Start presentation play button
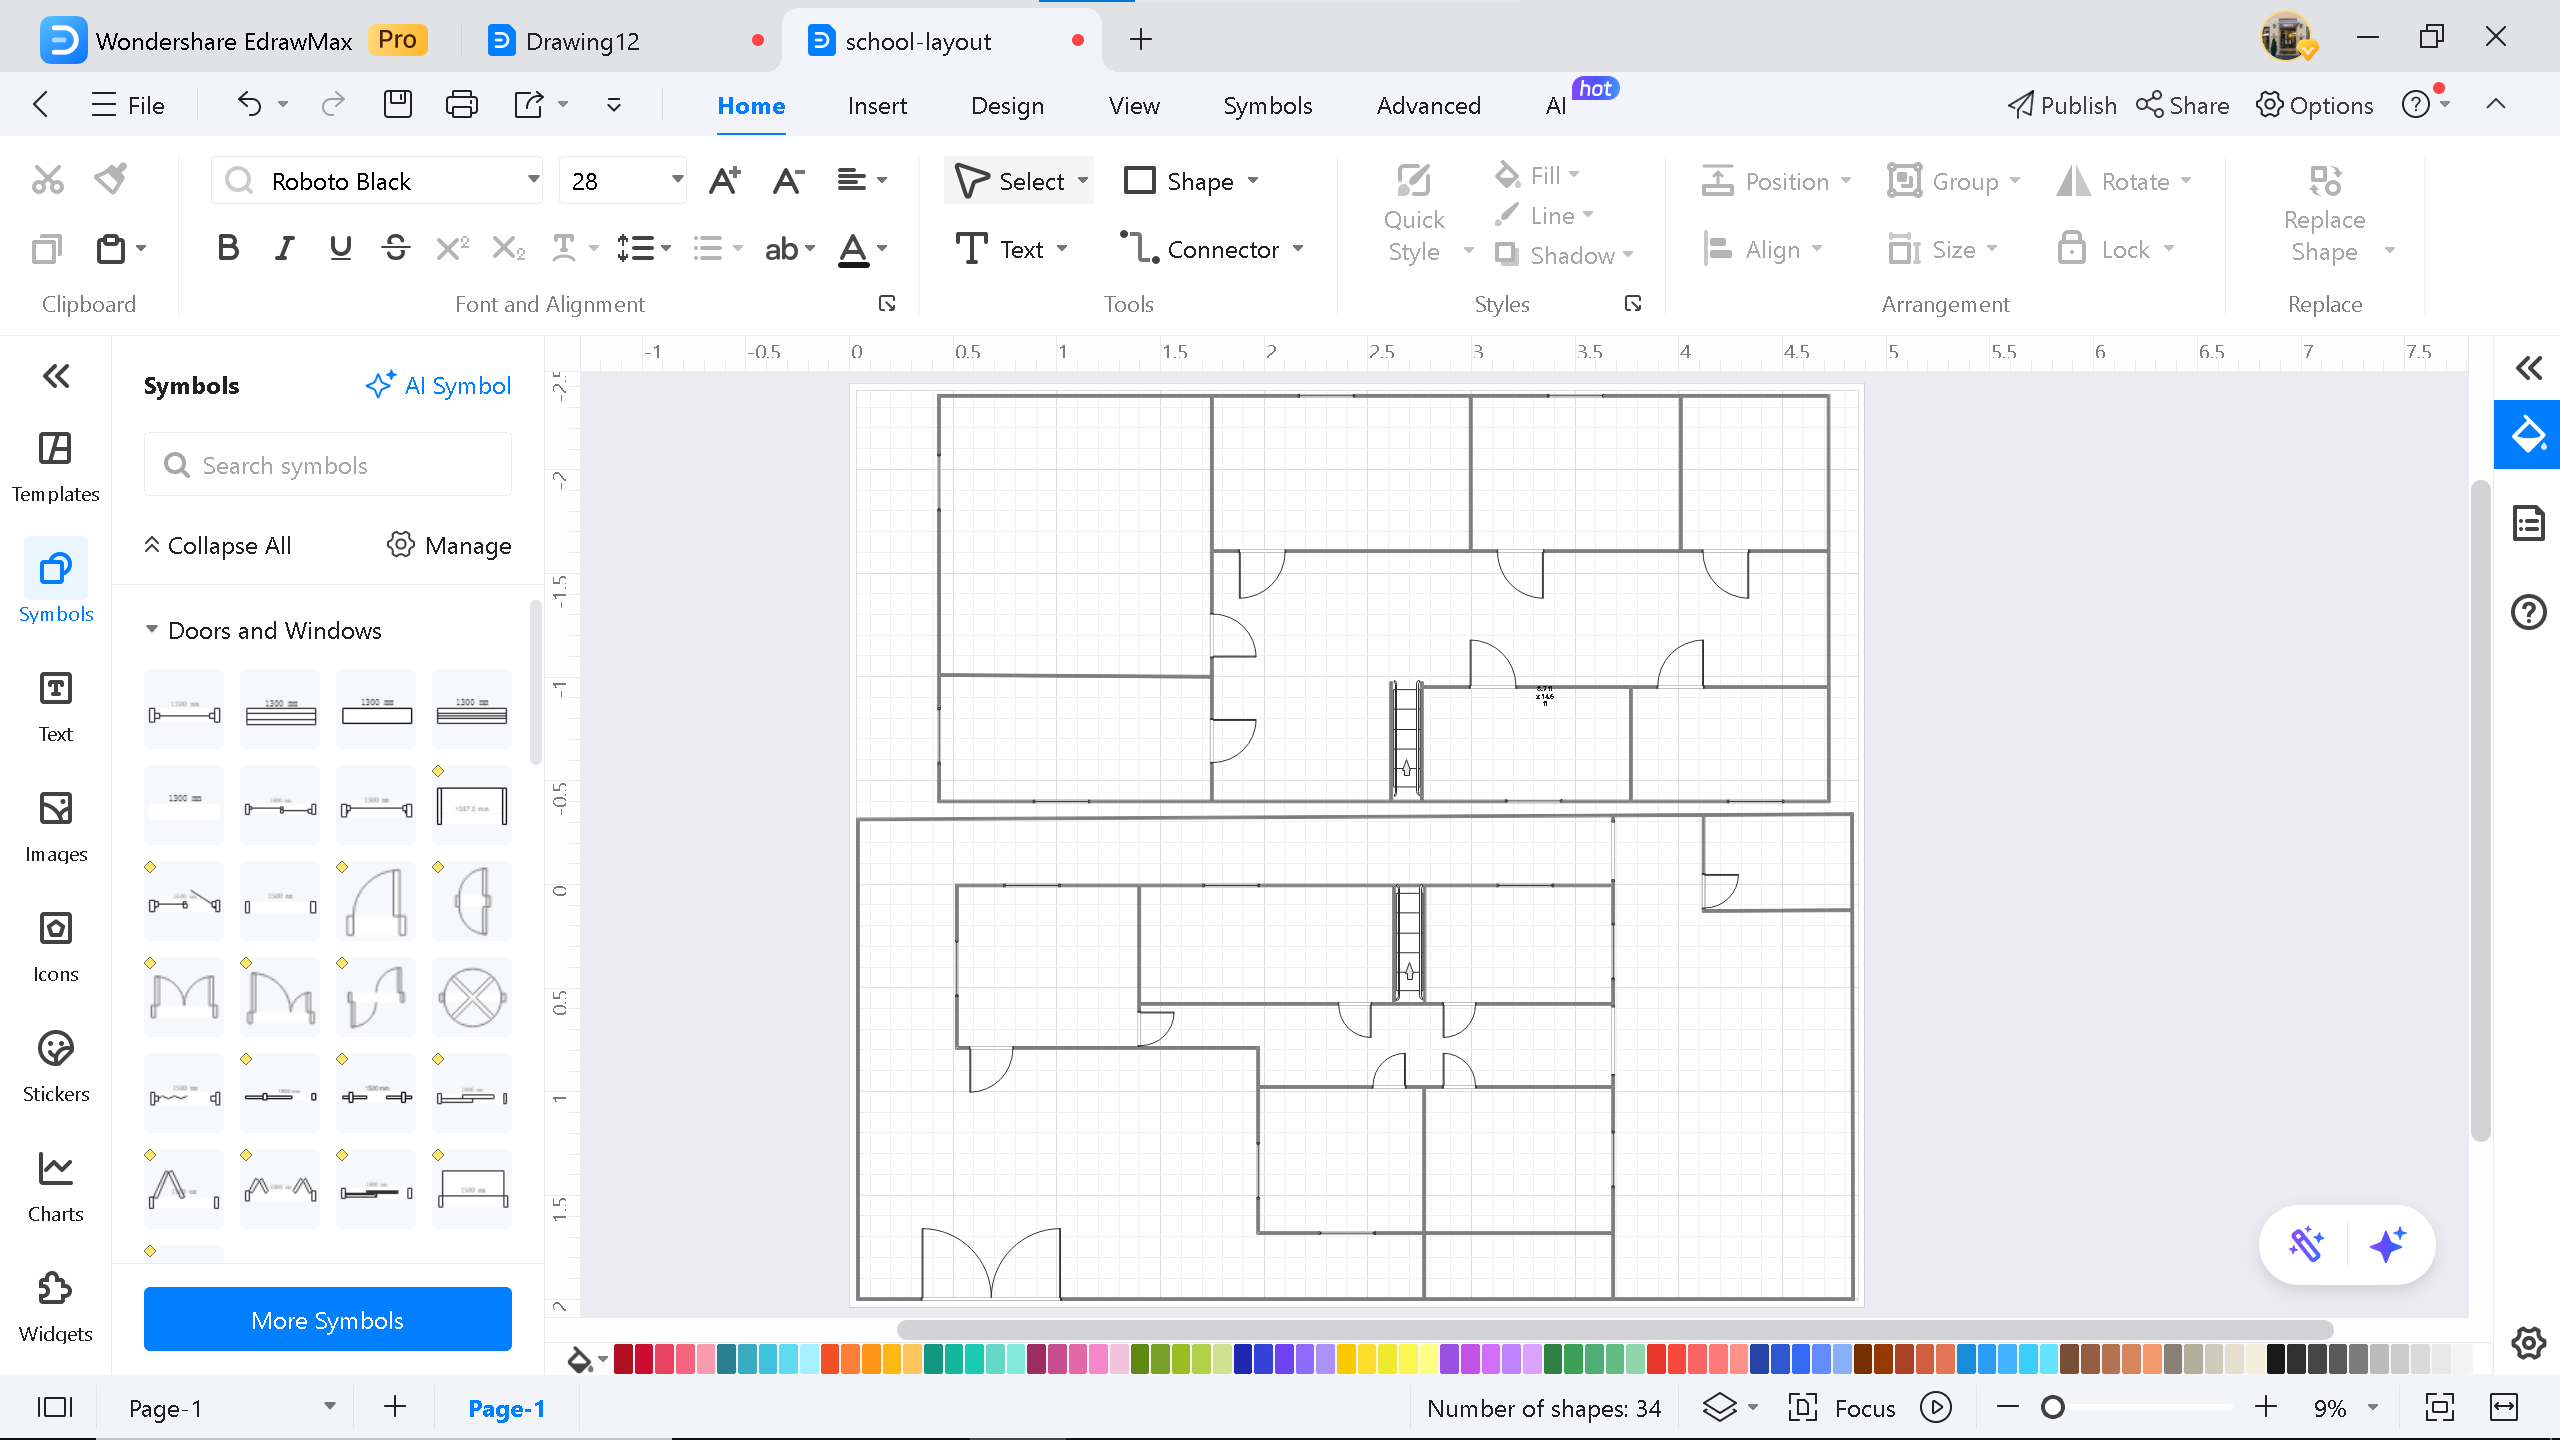 [x=1936, y=1408]
